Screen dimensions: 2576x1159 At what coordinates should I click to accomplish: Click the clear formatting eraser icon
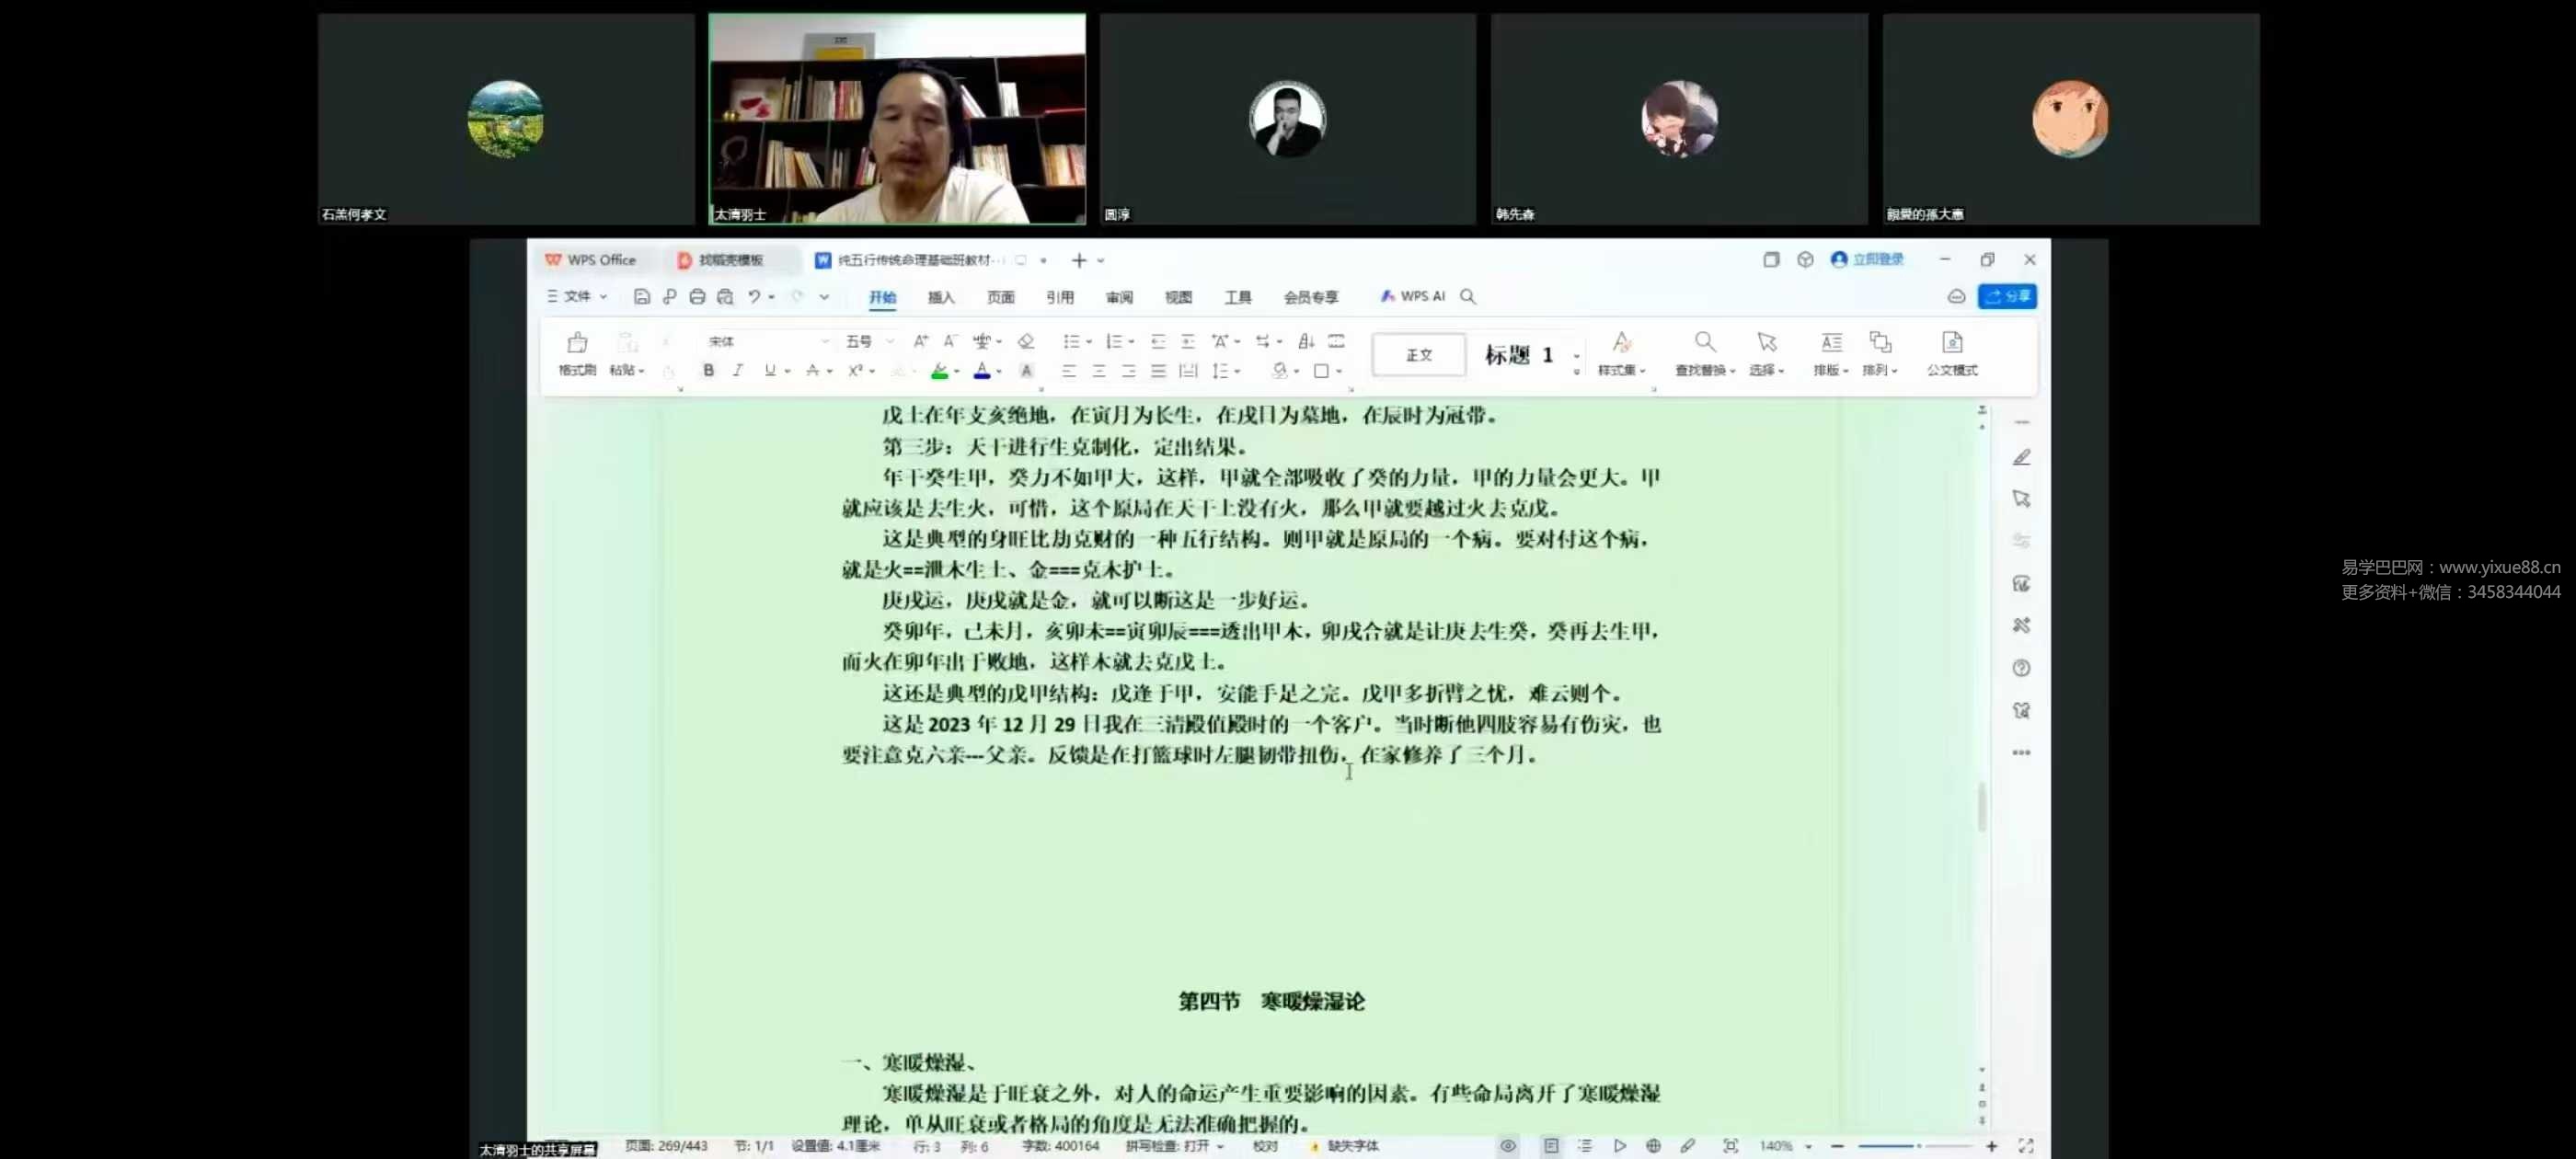pyautogui.click(x=1025, y=341)
